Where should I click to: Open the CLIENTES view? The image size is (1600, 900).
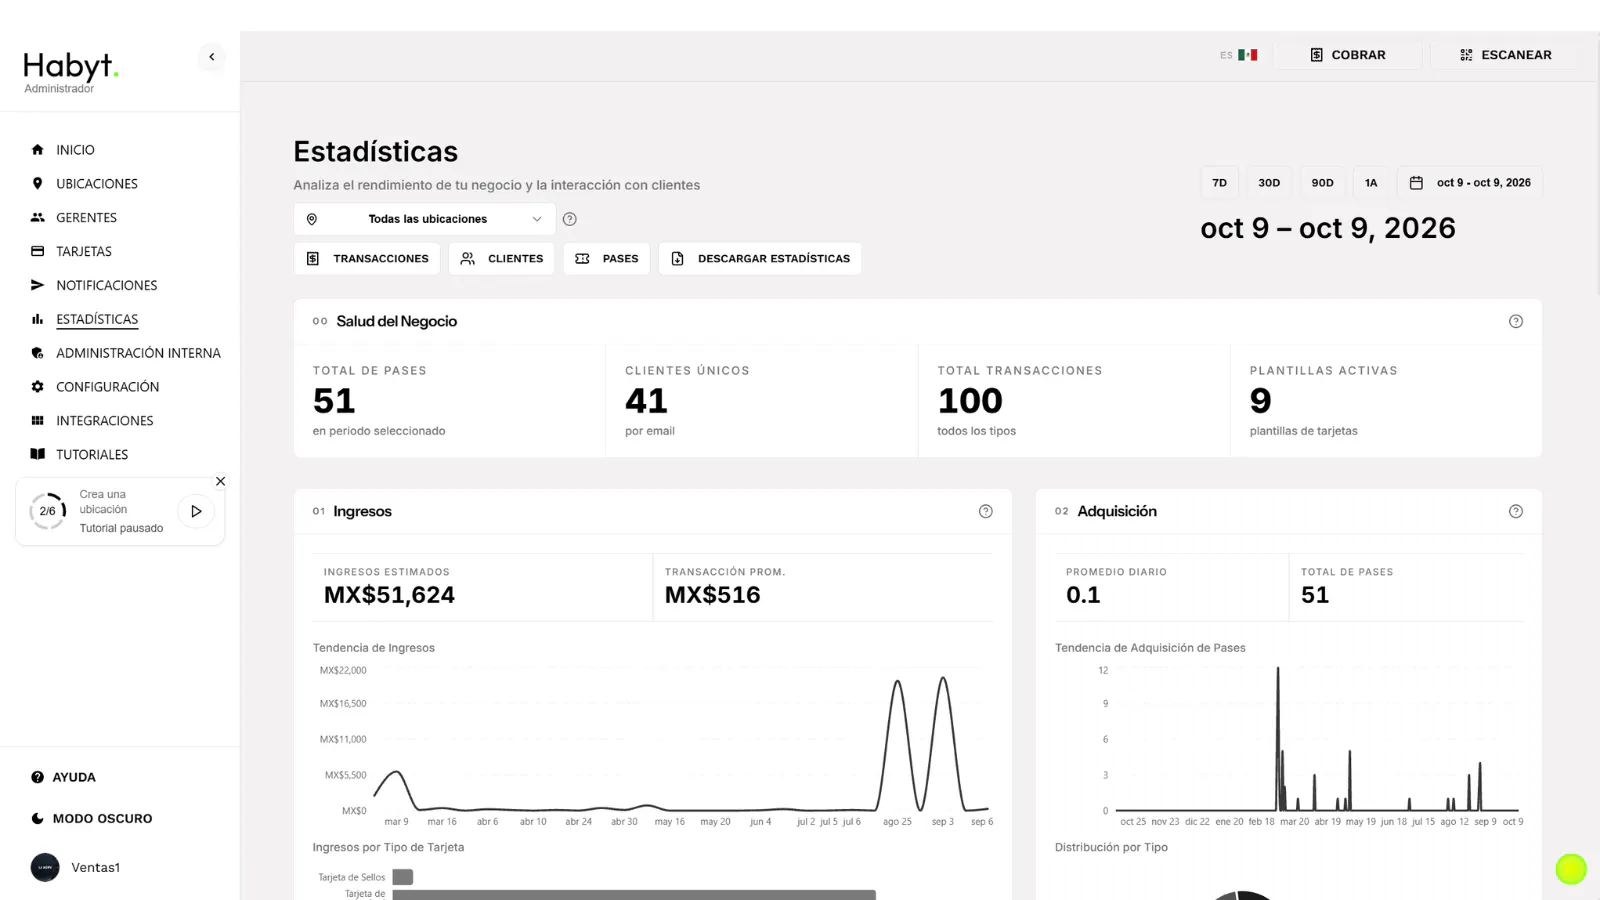[502, 259]
